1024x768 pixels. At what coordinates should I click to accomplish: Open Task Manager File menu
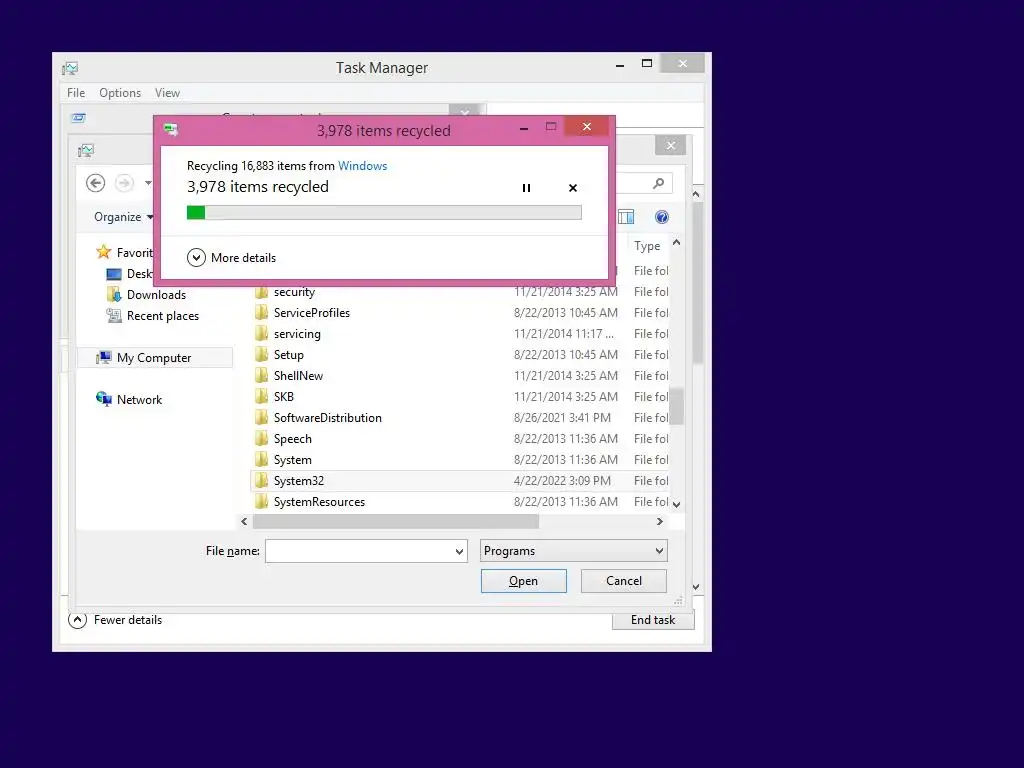coord(76,93)
